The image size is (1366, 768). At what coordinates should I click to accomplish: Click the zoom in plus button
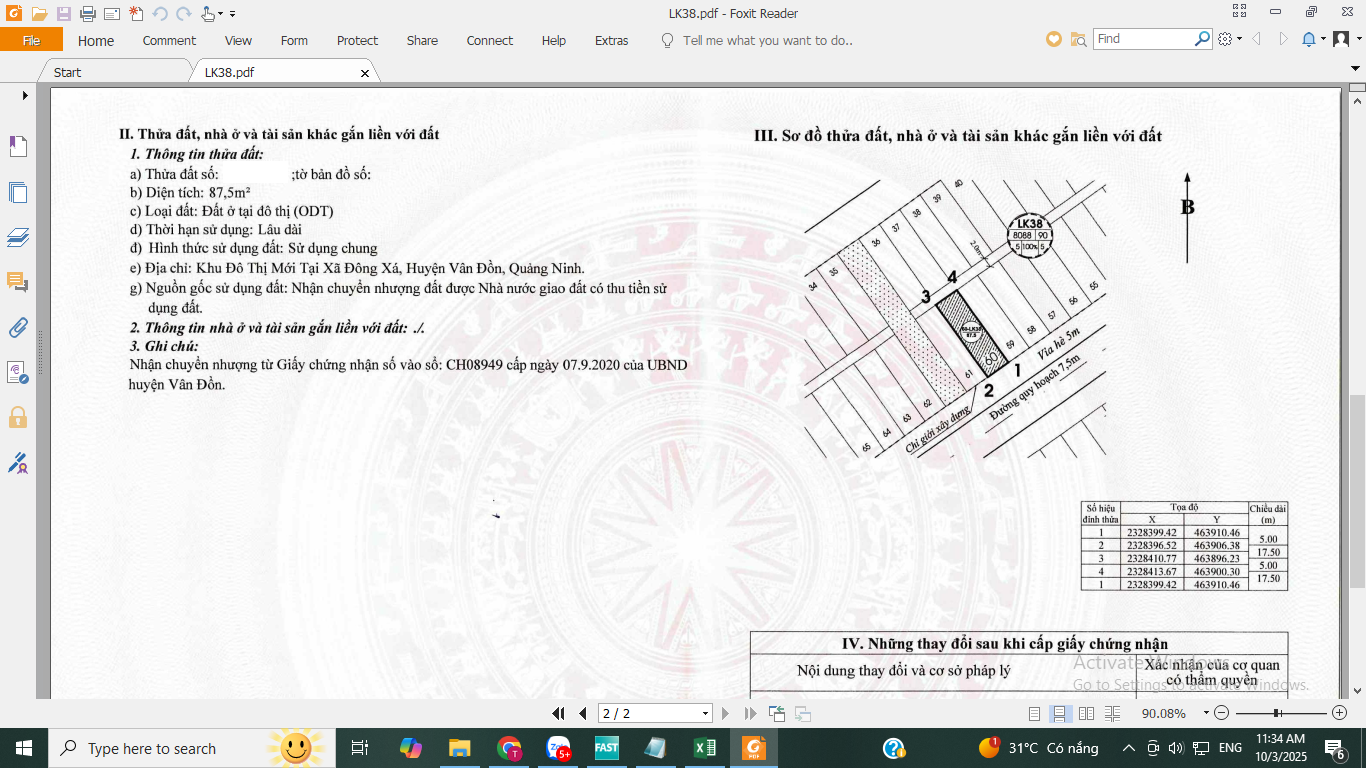coord(1339,713)
